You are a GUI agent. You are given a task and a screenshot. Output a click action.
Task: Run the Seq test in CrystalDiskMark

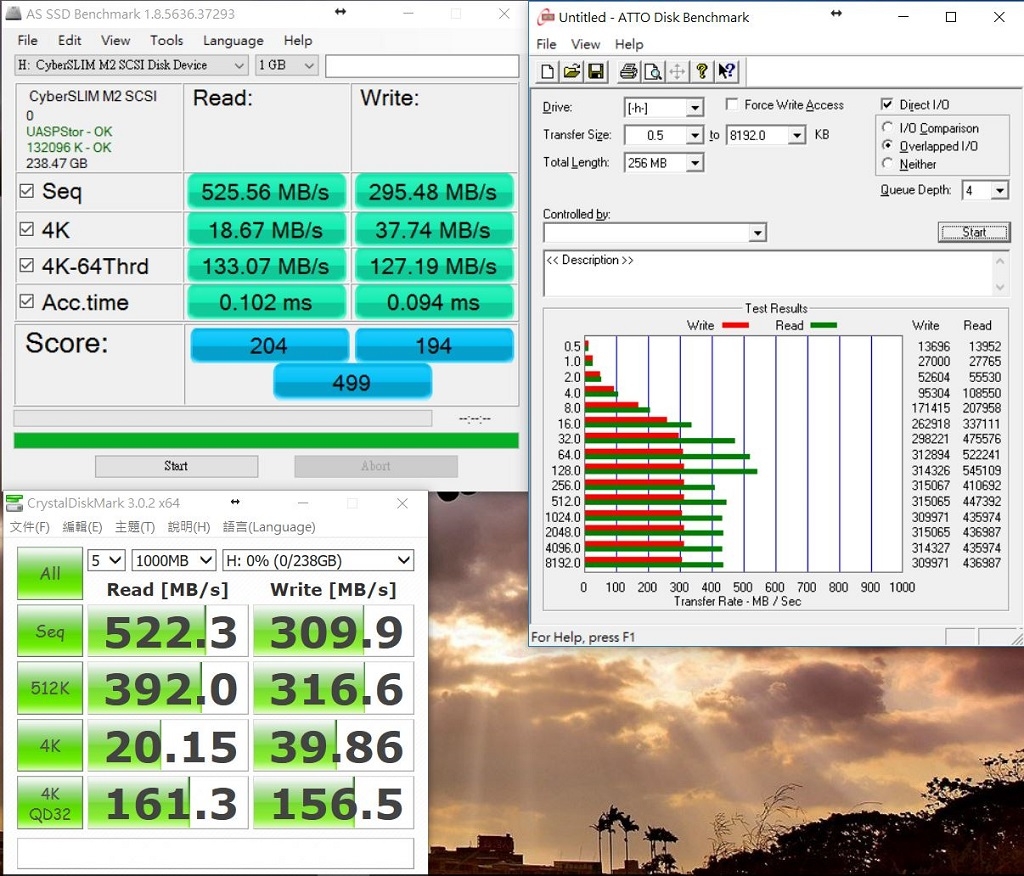pos(50,630)
